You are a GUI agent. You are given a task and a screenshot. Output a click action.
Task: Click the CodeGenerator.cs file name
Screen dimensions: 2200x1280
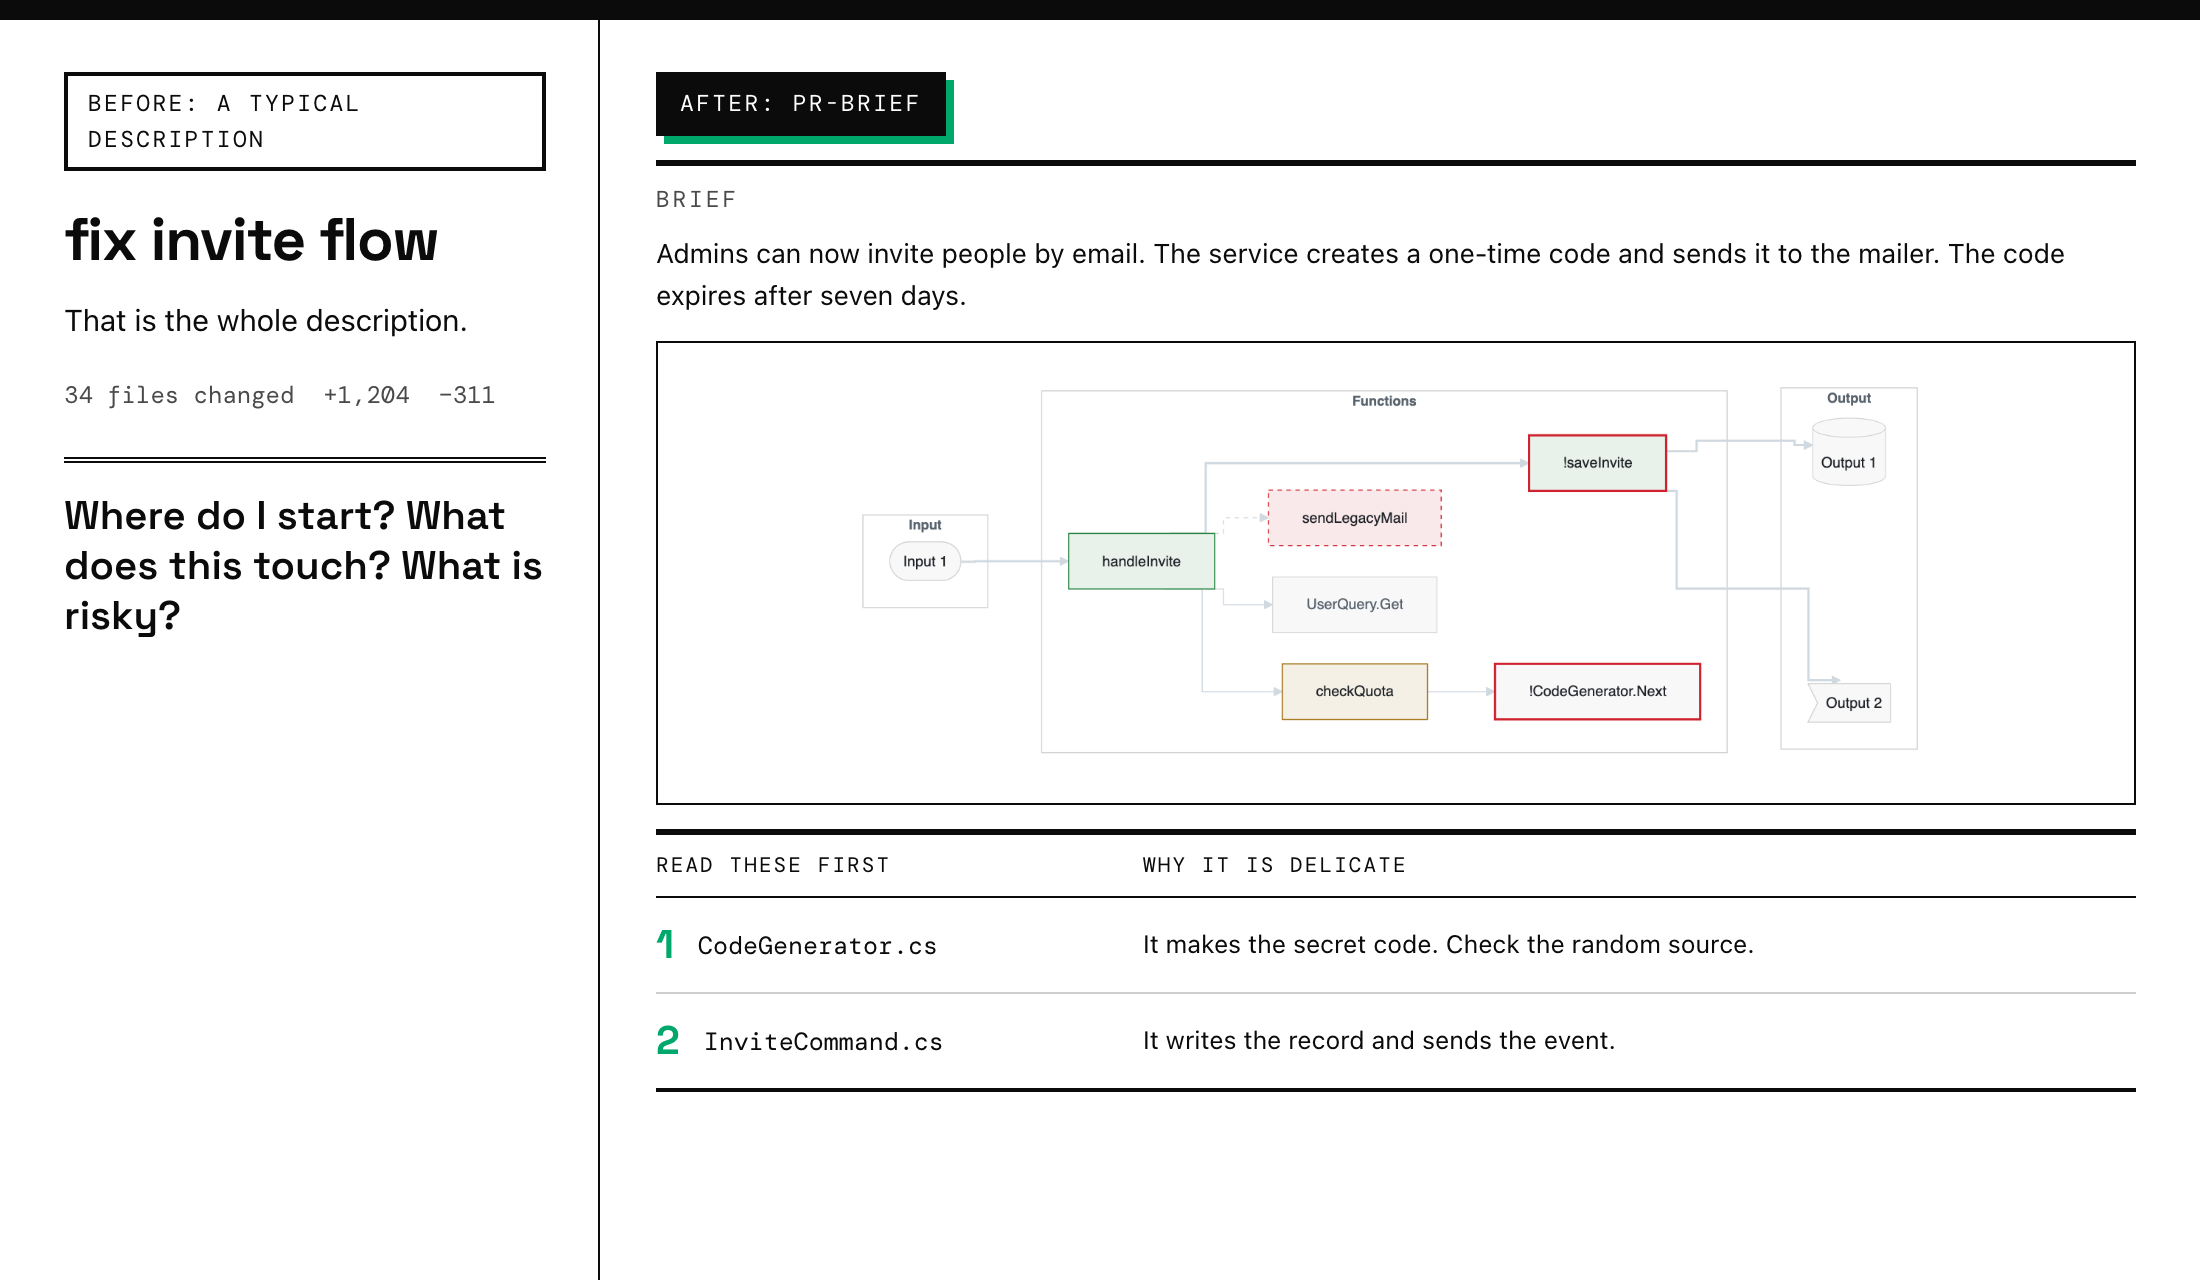pos(817,946)
